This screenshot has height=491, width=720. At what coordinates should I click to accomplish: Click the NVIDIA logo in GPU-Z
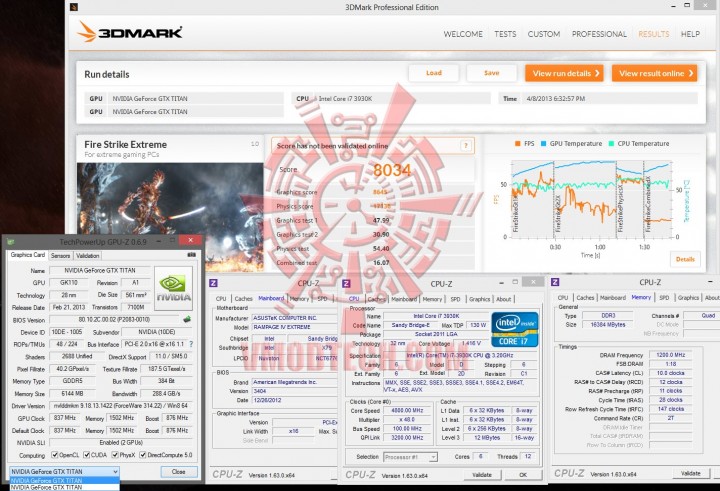coord(174,288)
